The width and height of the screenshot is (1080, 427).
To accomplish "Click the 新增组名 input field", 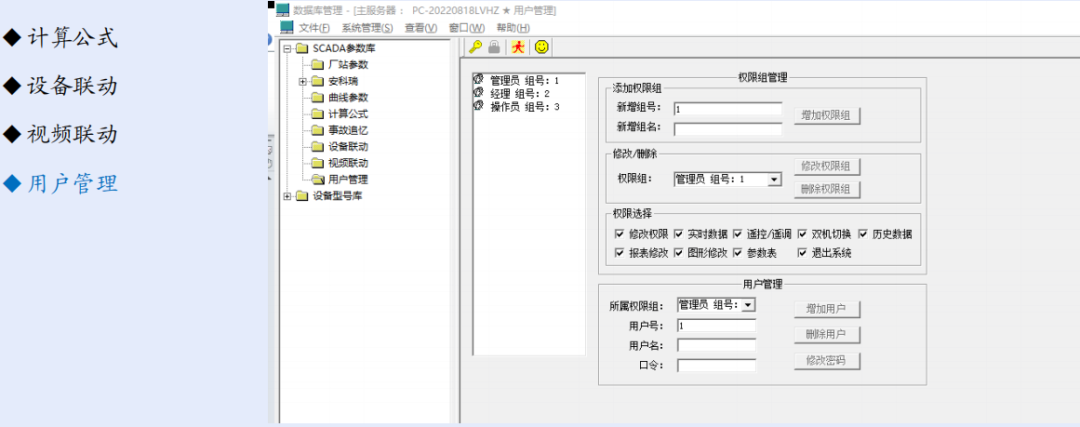I will (727, 129).
